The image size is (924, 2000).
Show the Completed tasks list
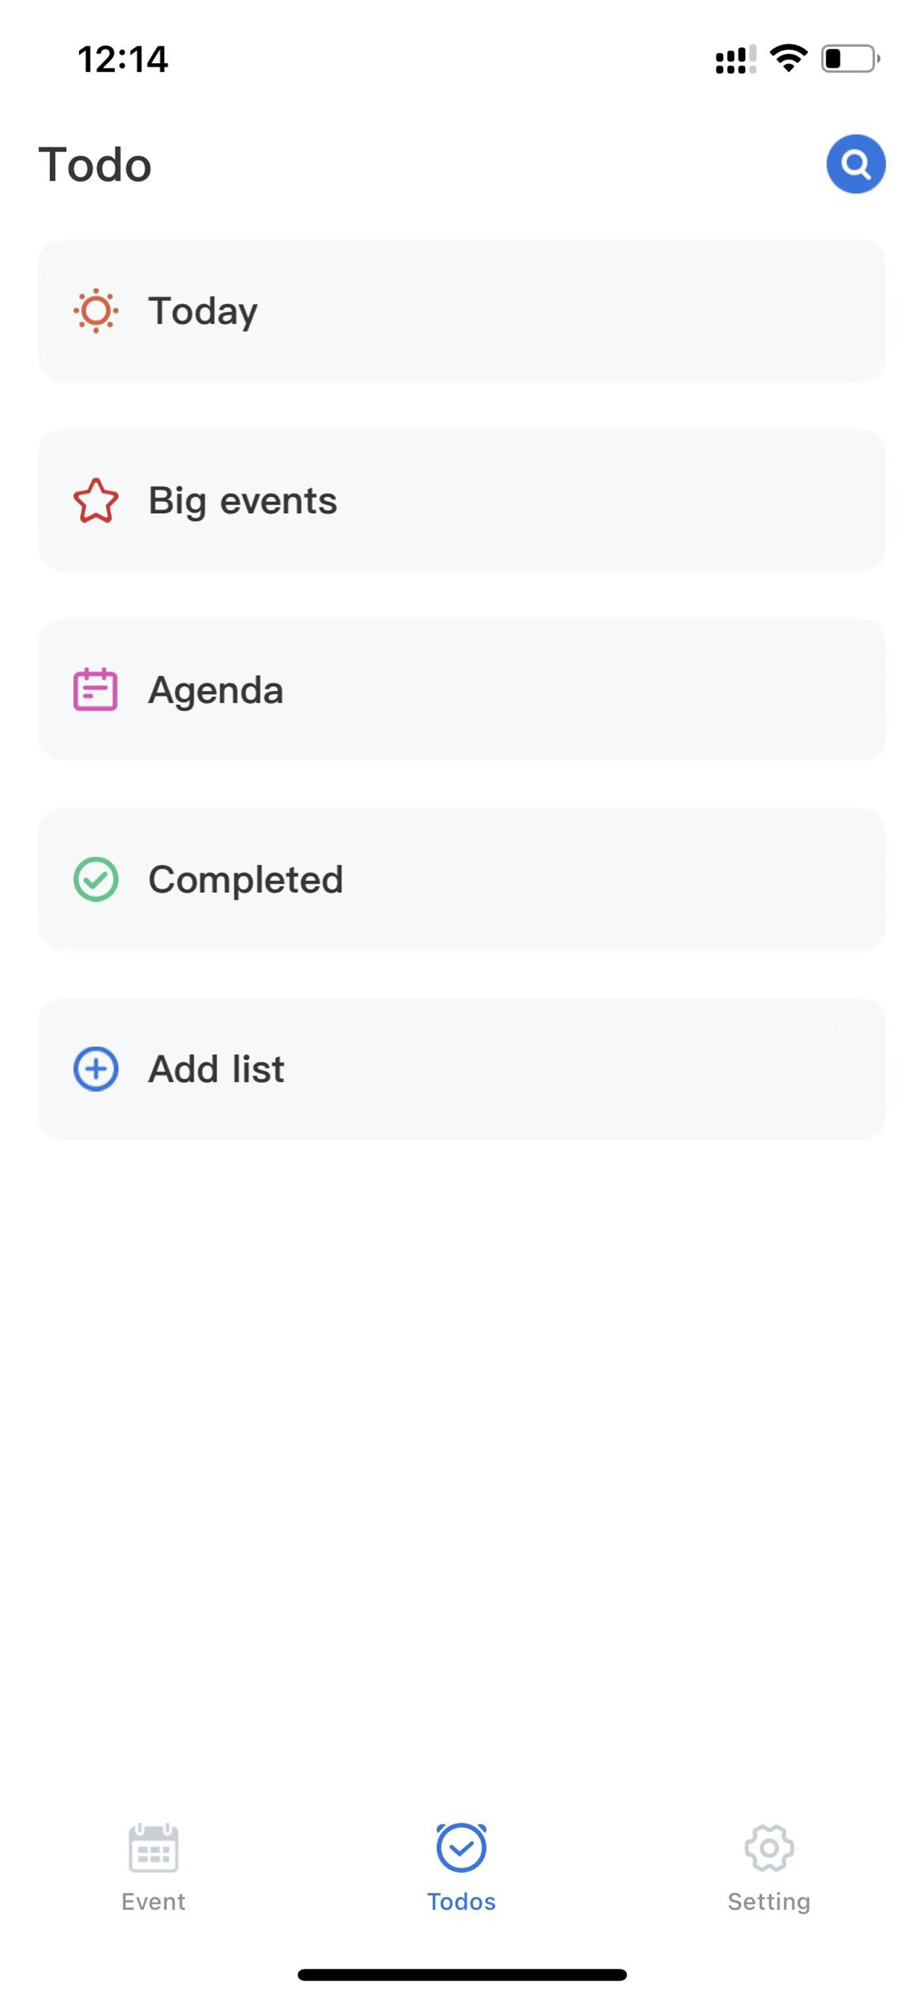click(x=462, y=879)
